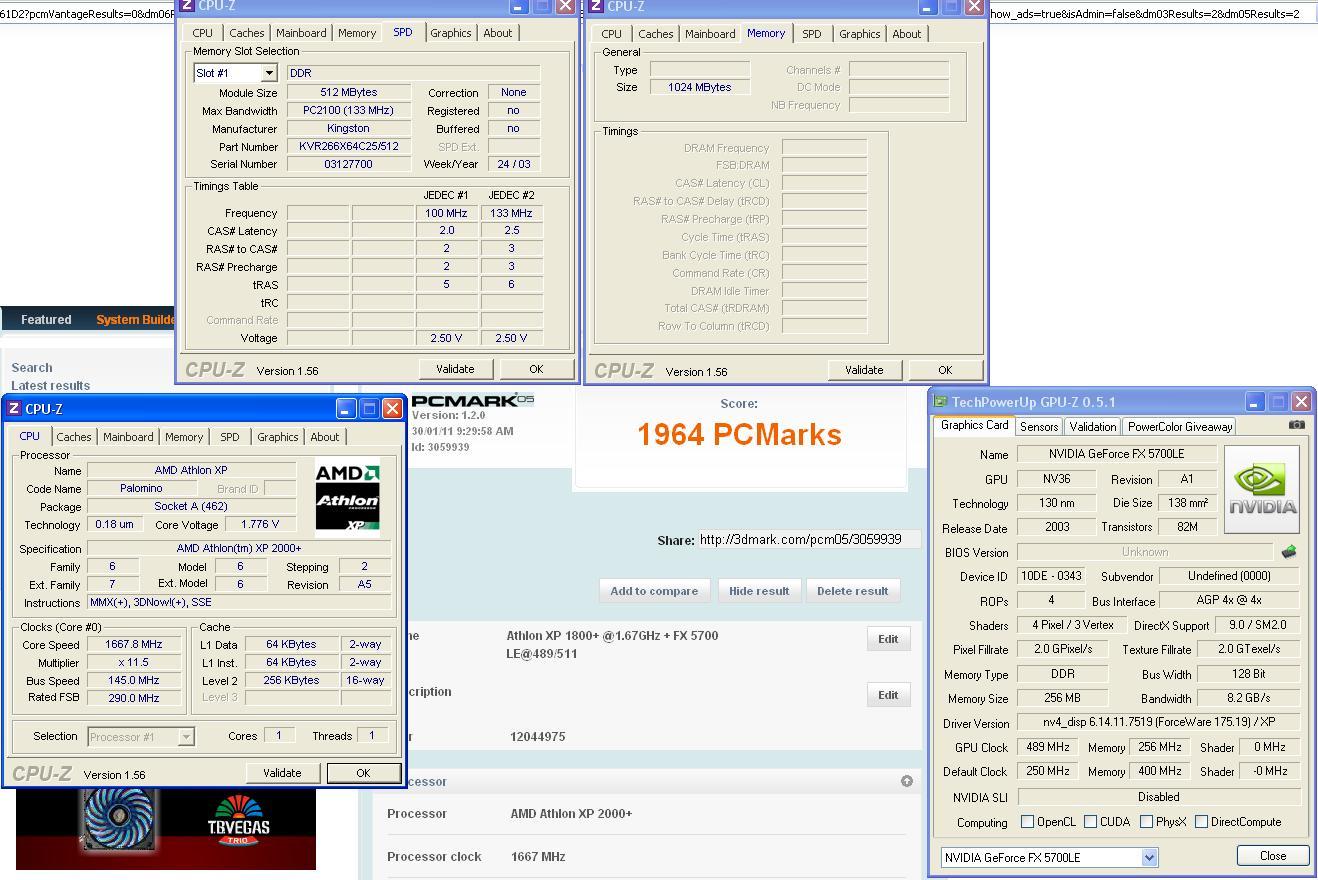The width and height of the screenshot is (1318, 880).
Task: Click Validate in the CPU-Z Processor window
Action: click(282, 773)
